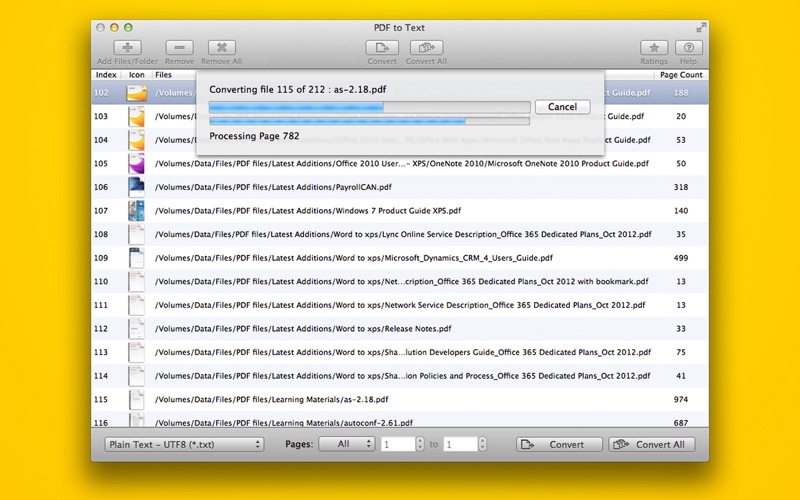Click the Convert icon in the top toolbar

pyautogui.click(x=381, y=48)
